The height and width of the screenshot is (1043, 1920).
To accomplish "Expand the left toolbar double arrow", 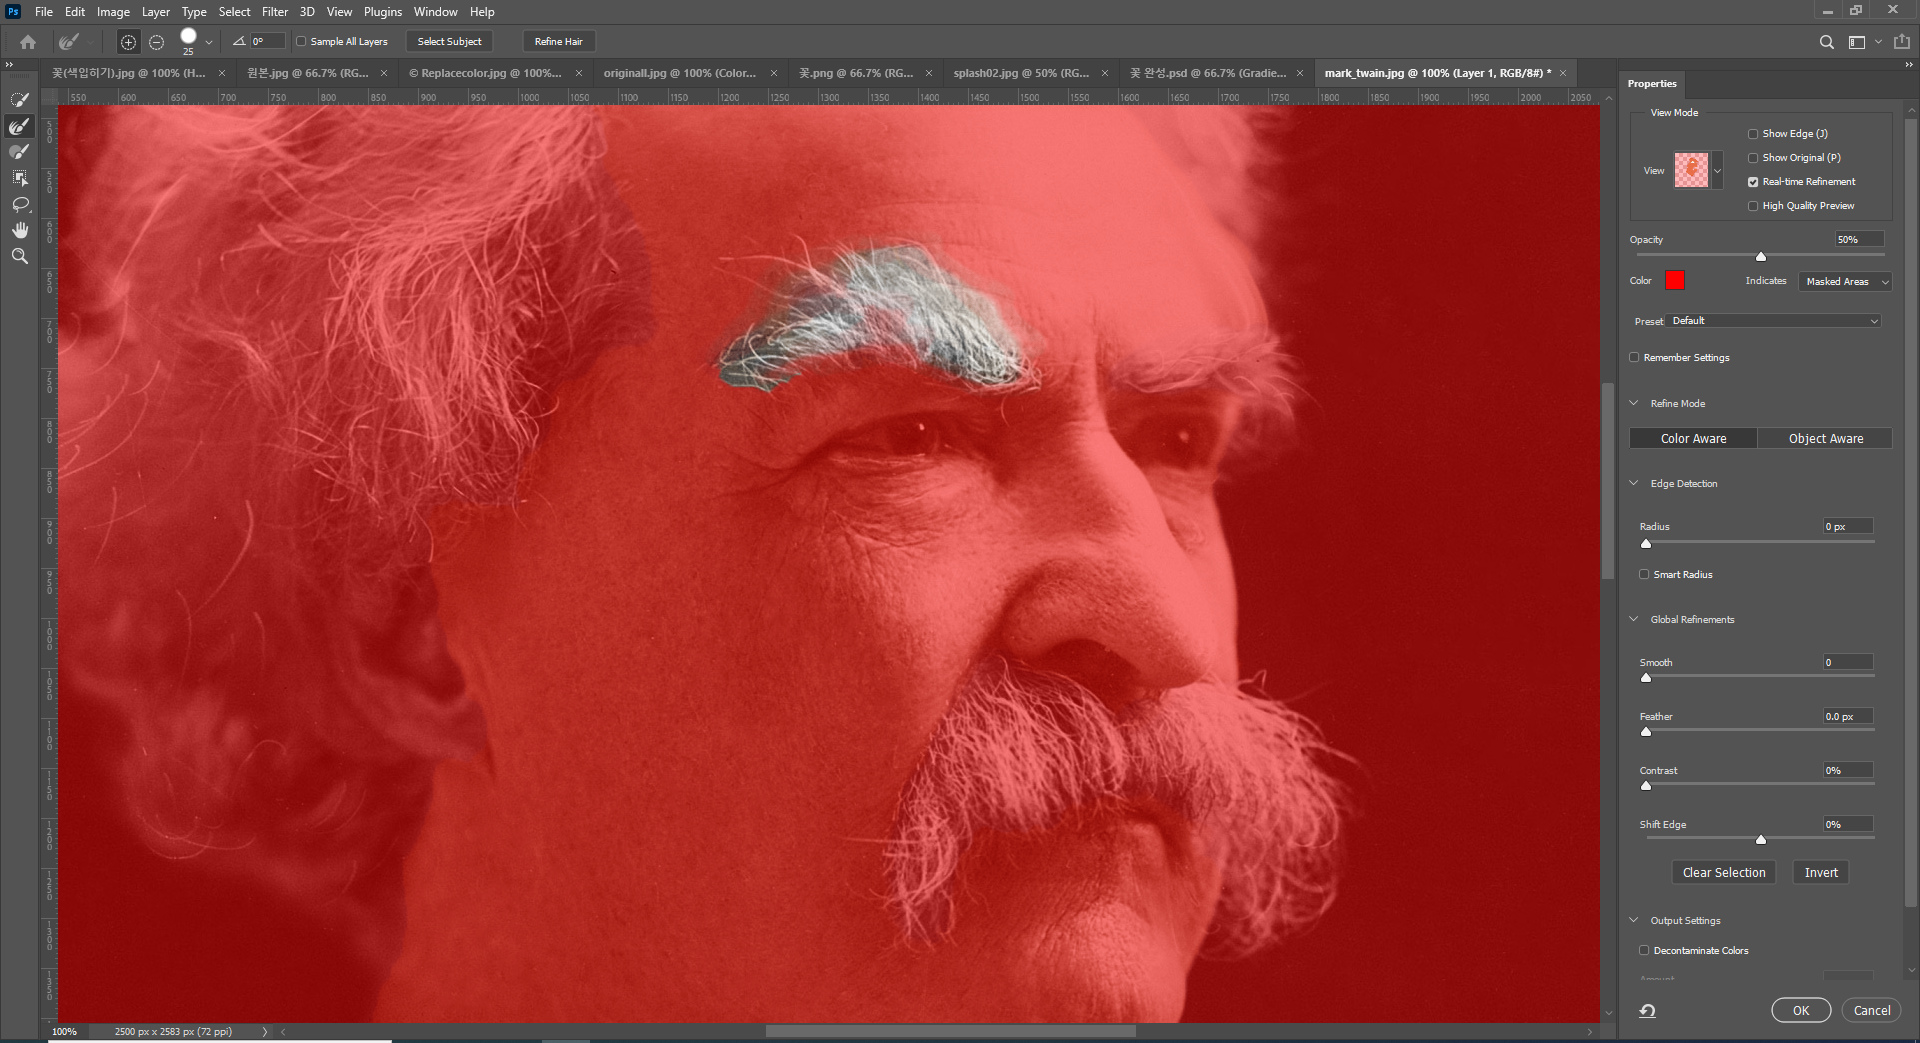I will pos(10,64).
